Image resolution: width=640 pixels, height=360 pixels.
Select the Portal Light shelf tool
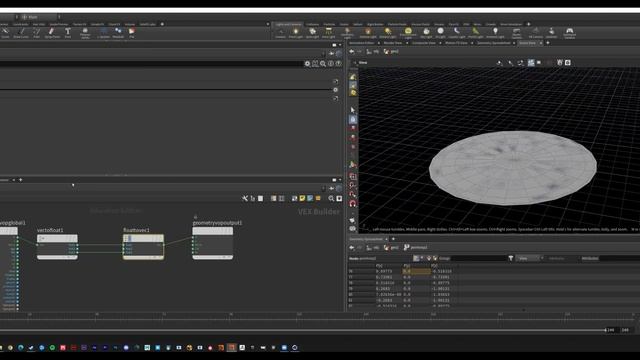476,33
